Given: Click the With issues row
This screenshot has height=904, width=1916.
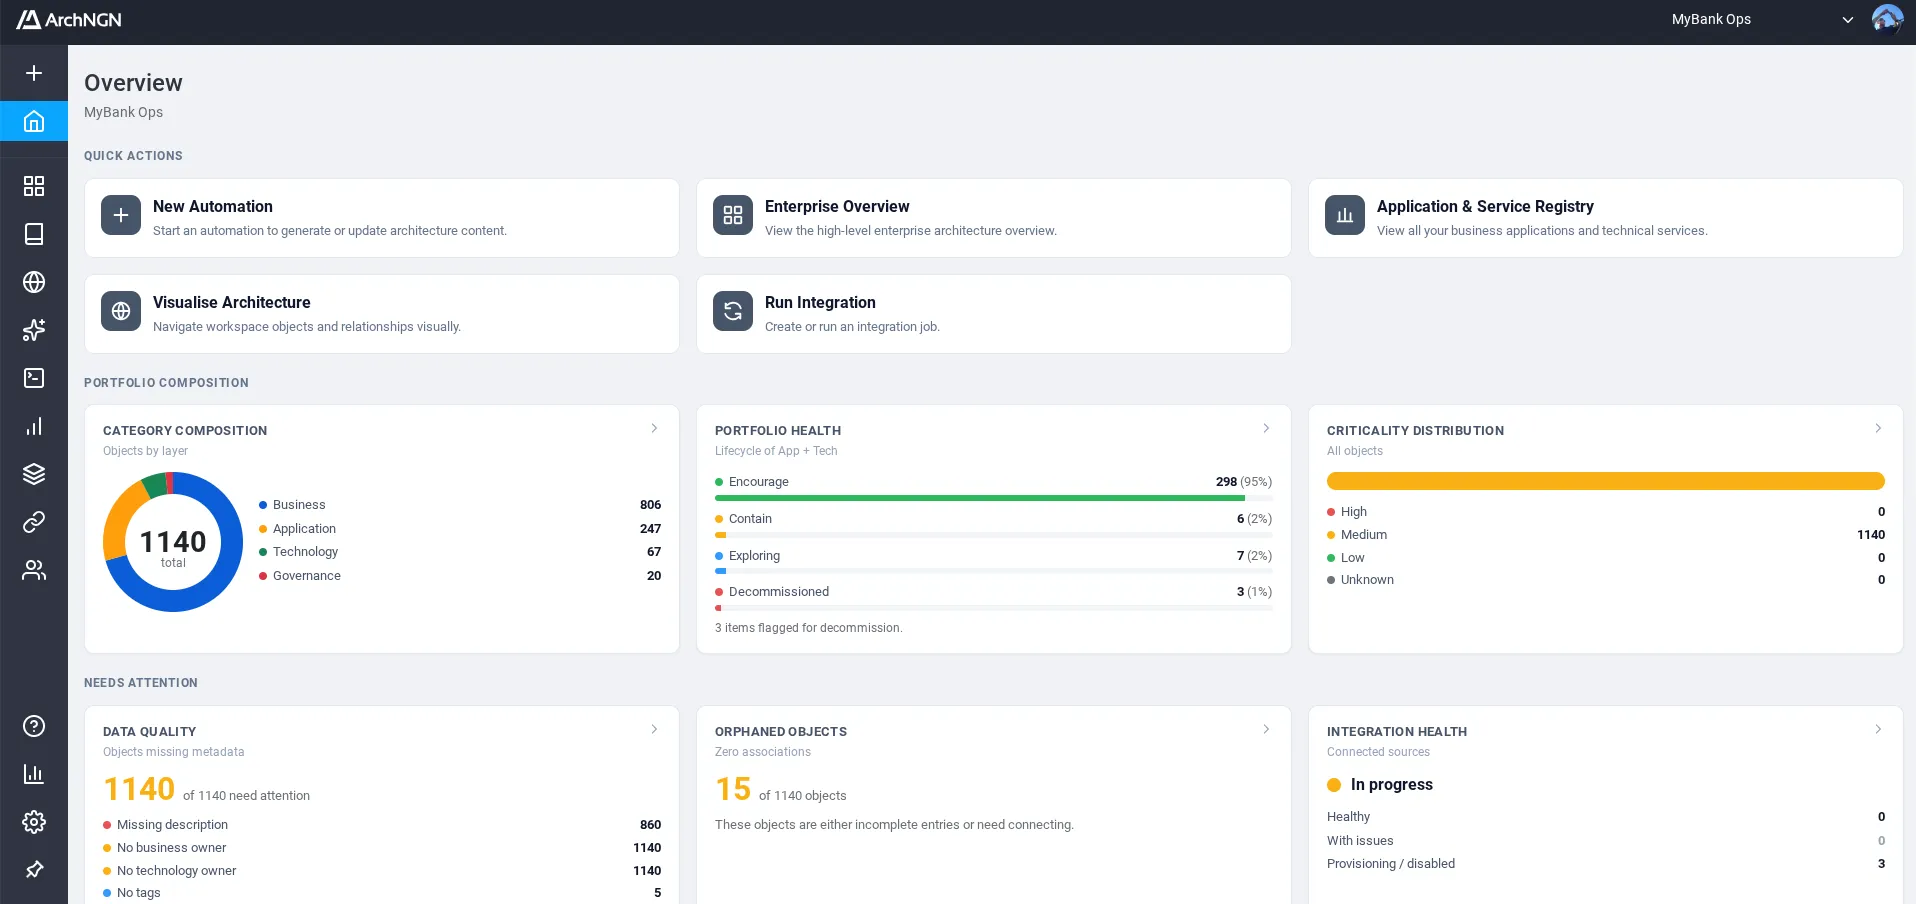Looking at the screenshot, I should point(1606,841).
